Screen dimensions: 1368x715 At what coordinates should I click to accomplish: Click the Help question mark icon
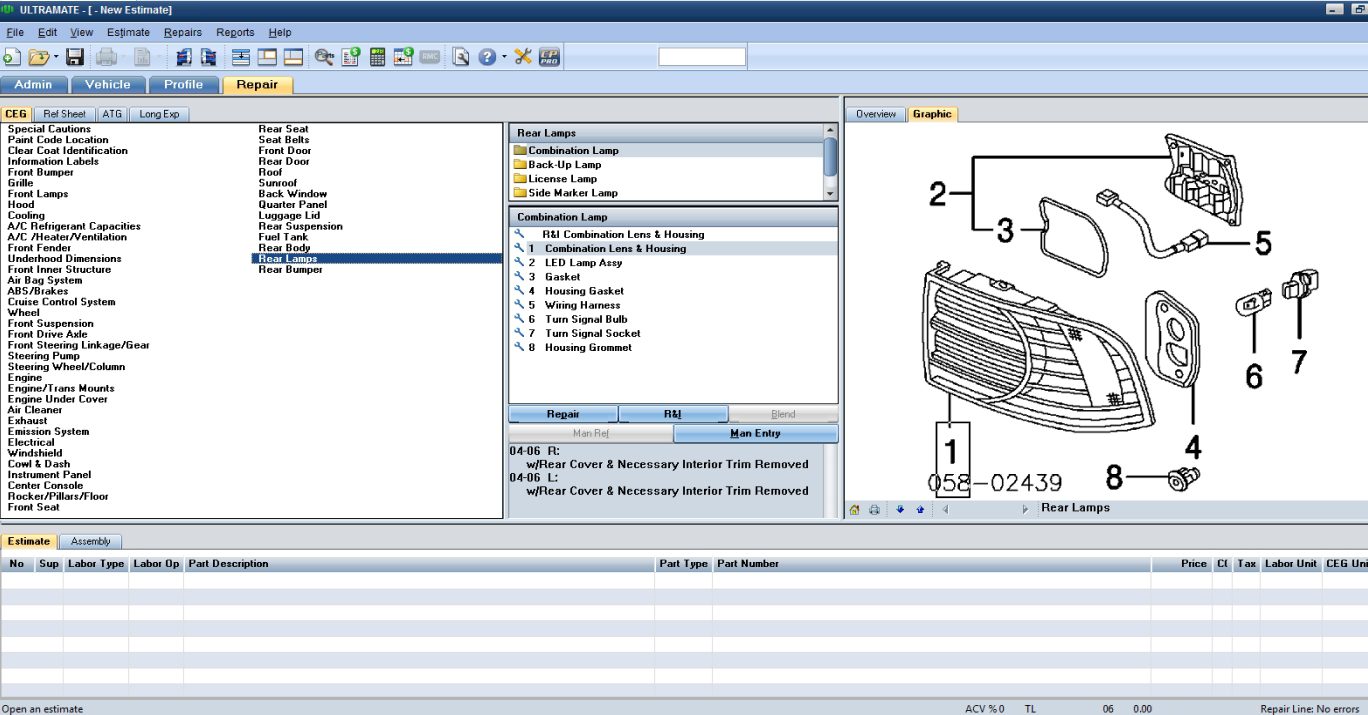click(487, 57)
